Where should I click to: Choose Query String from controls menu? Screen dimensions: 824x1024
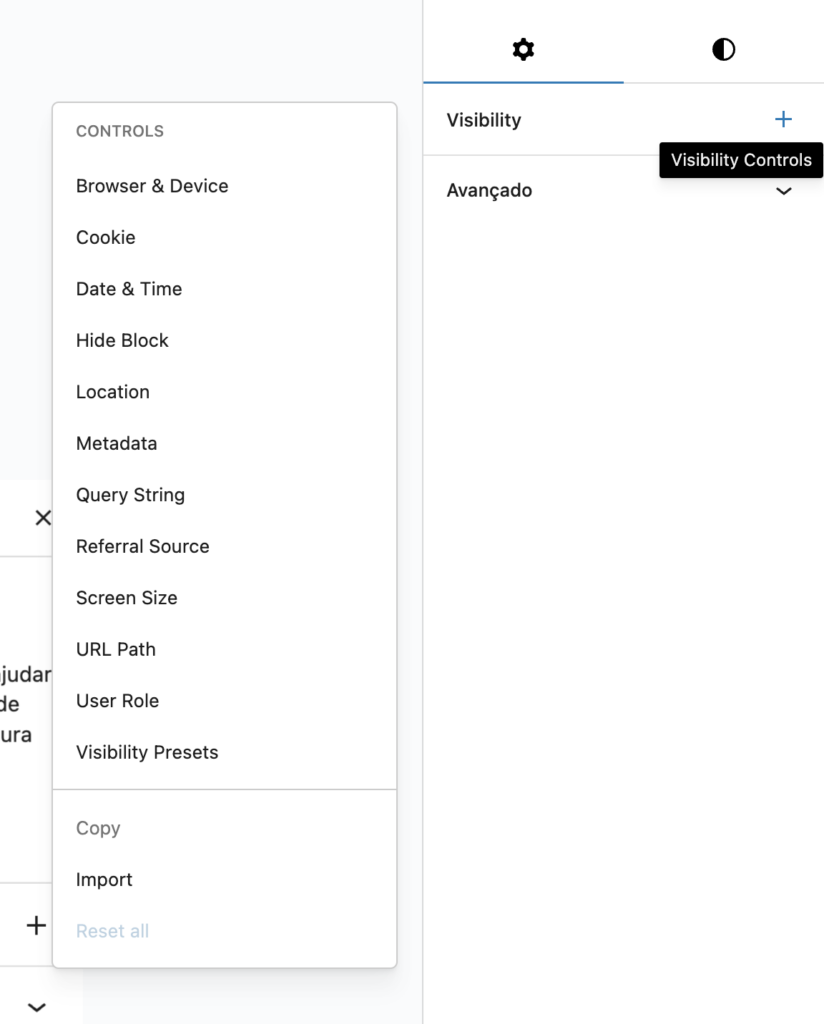tap(224, 495)
